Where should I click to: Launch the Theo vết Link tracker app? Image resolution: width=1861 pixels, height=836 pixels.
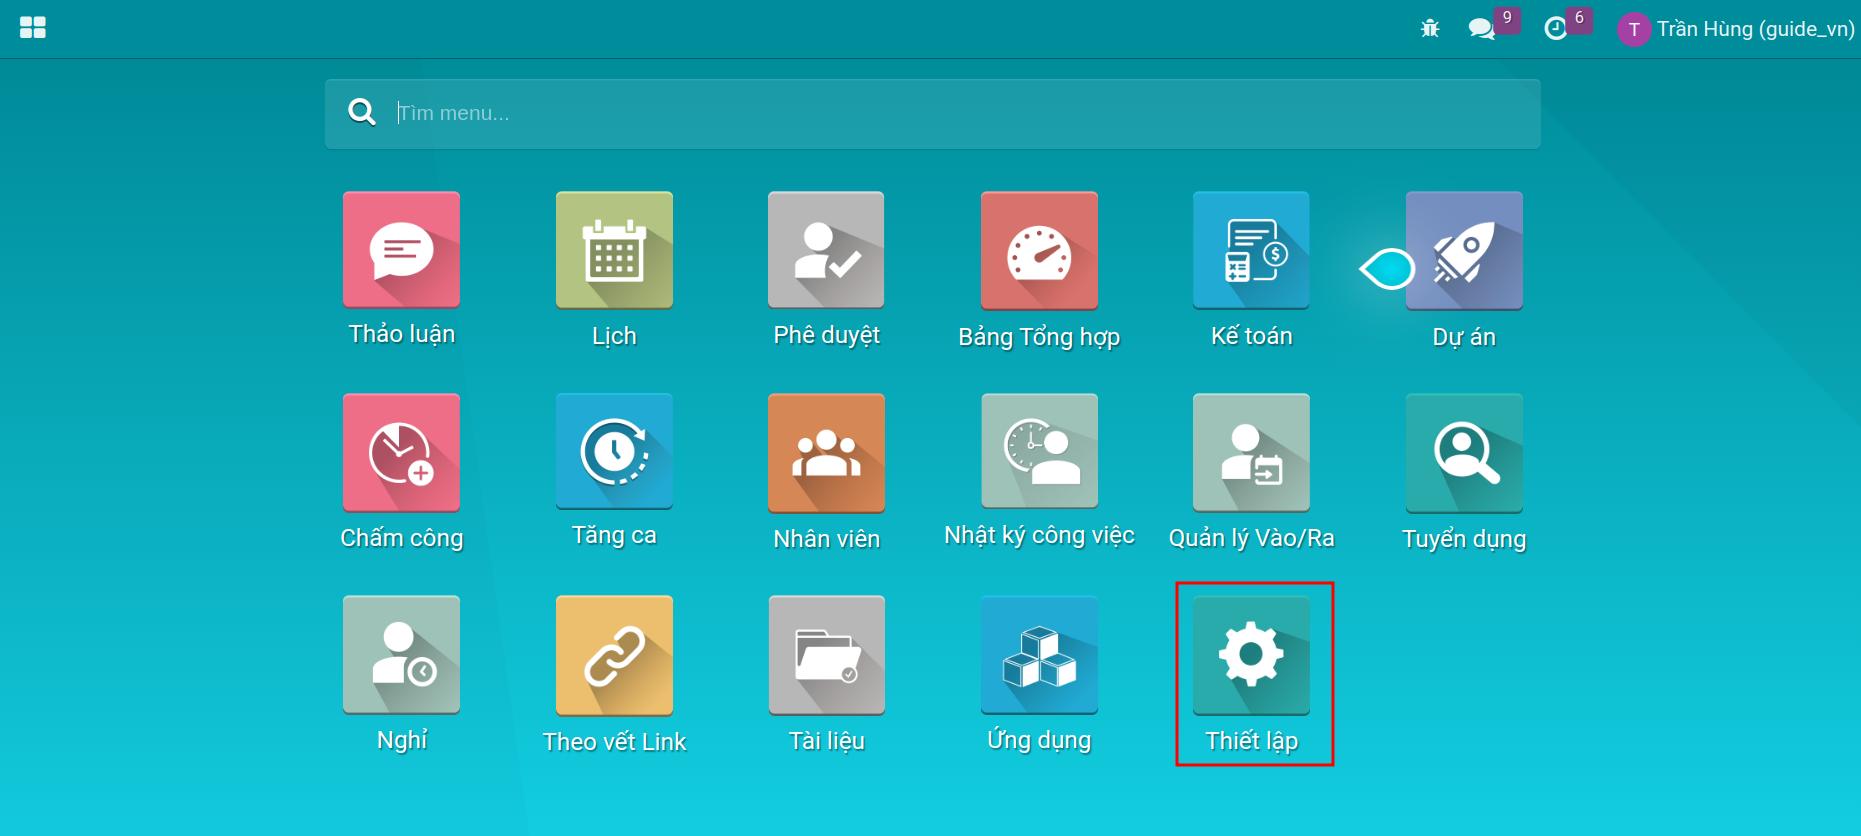pos(614,655)
